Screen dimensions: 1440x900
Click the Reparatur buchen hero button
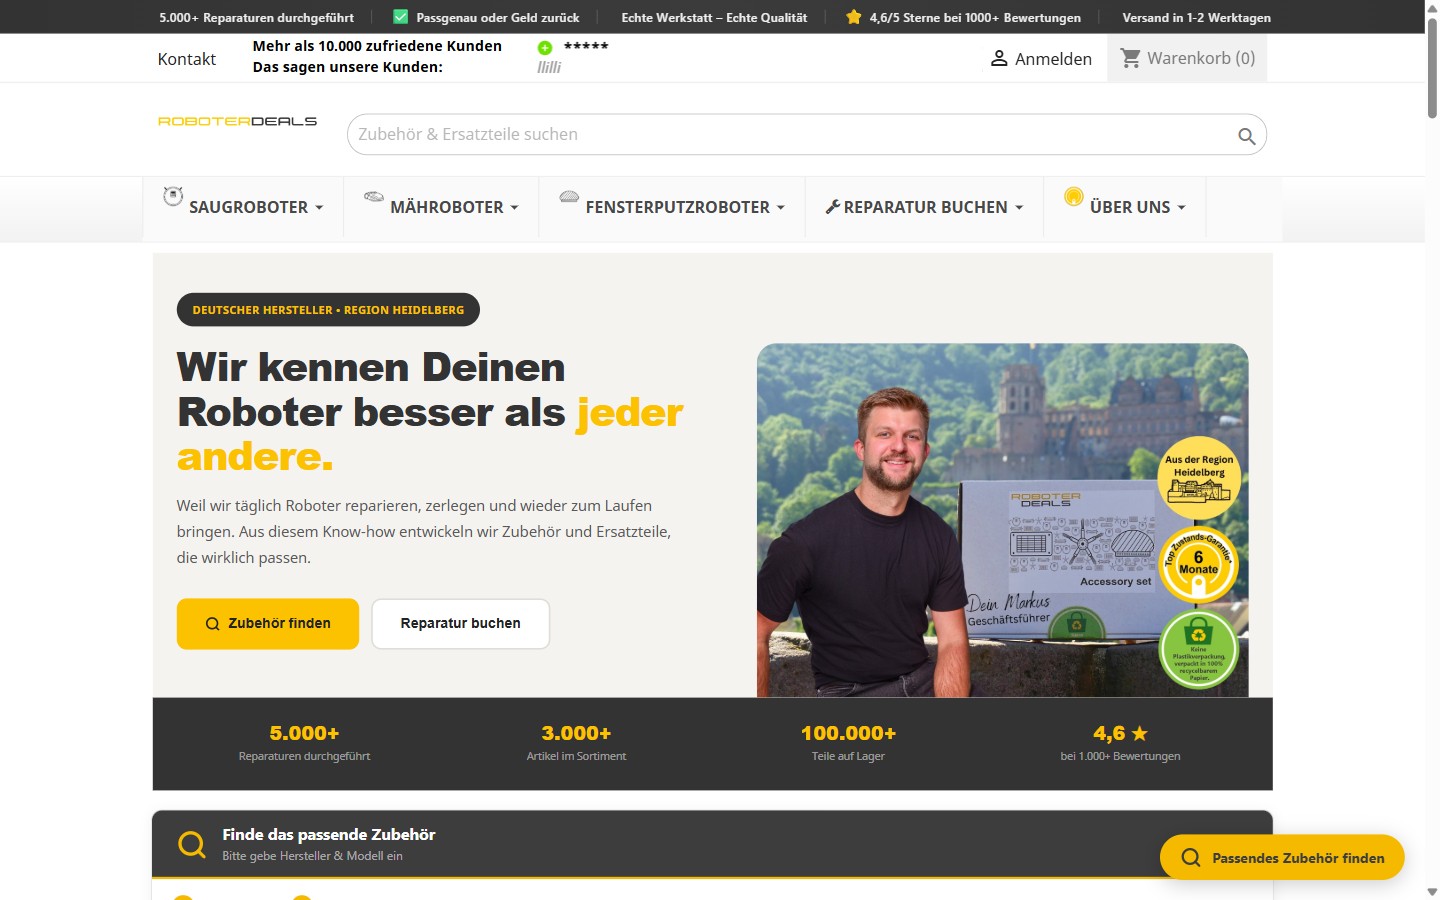tap(460, 623)
